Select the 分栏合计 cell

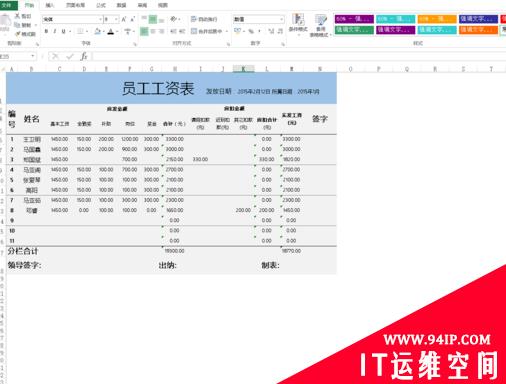point(23,251)
